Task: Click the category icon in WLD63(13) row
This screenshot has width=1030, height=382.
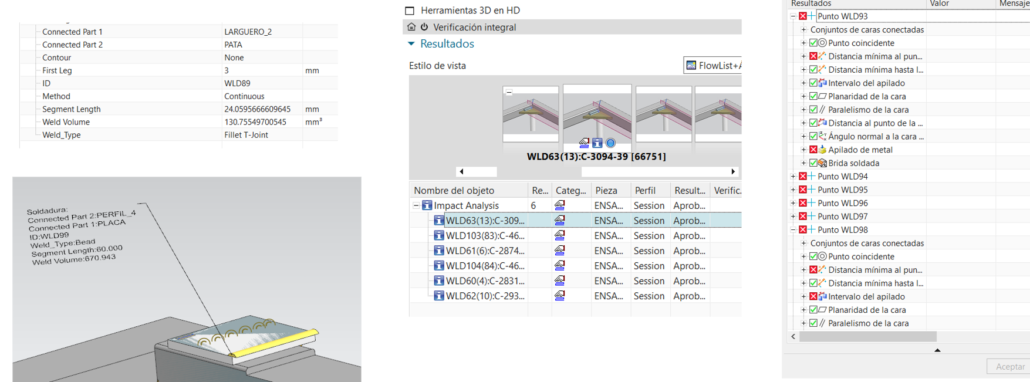Action: tap(560, 221)
